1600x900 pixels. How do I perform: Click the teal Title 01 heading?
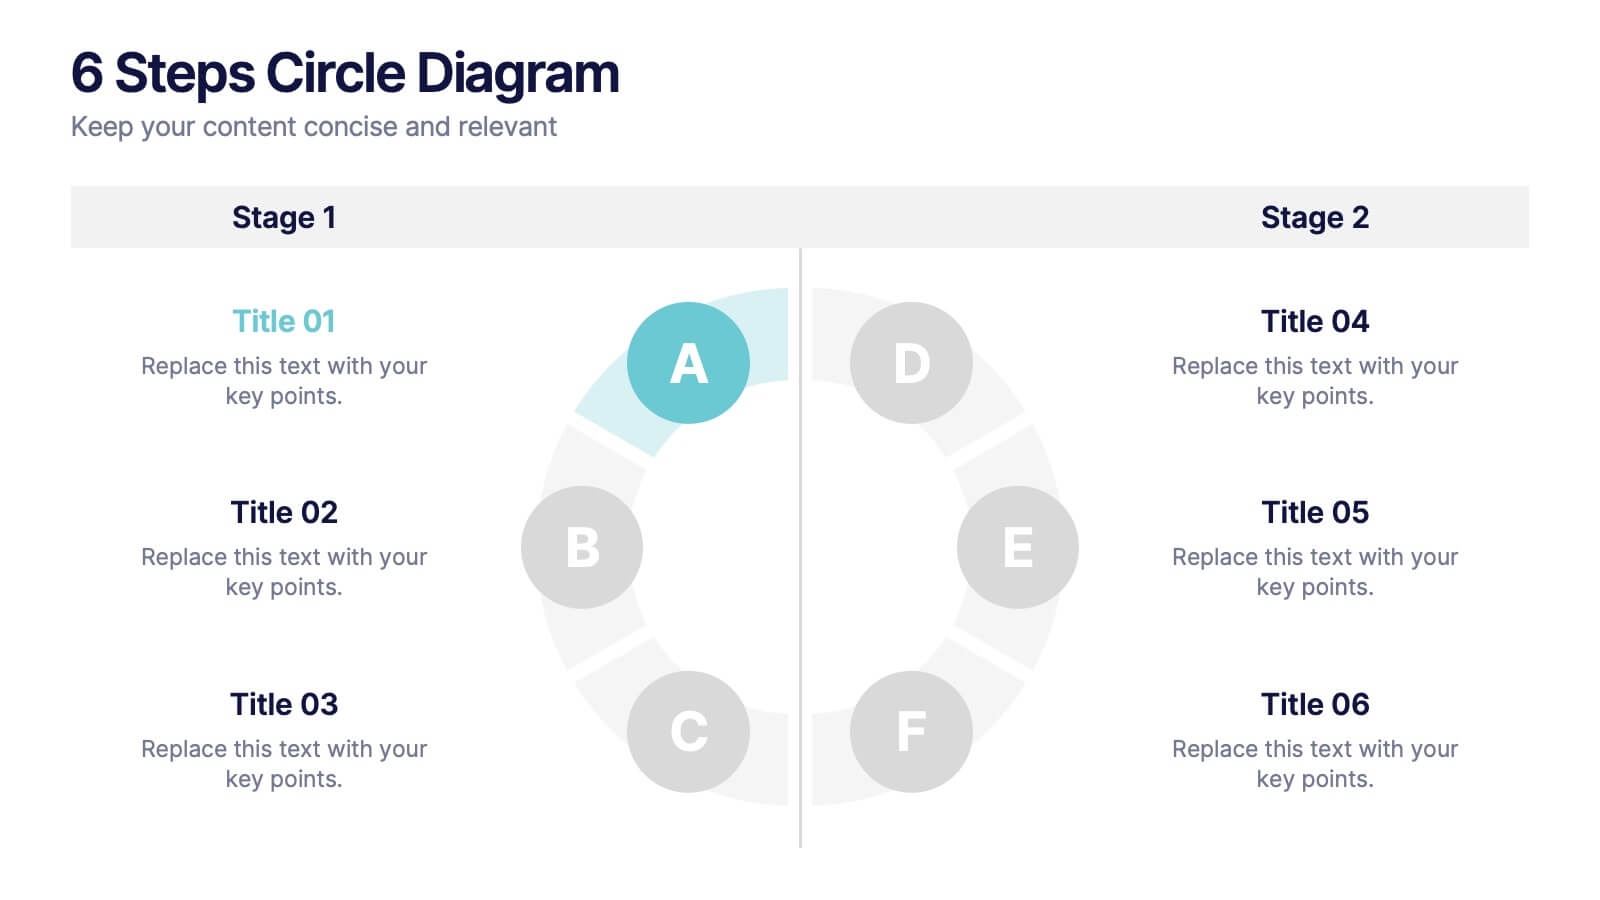(284, 321)
